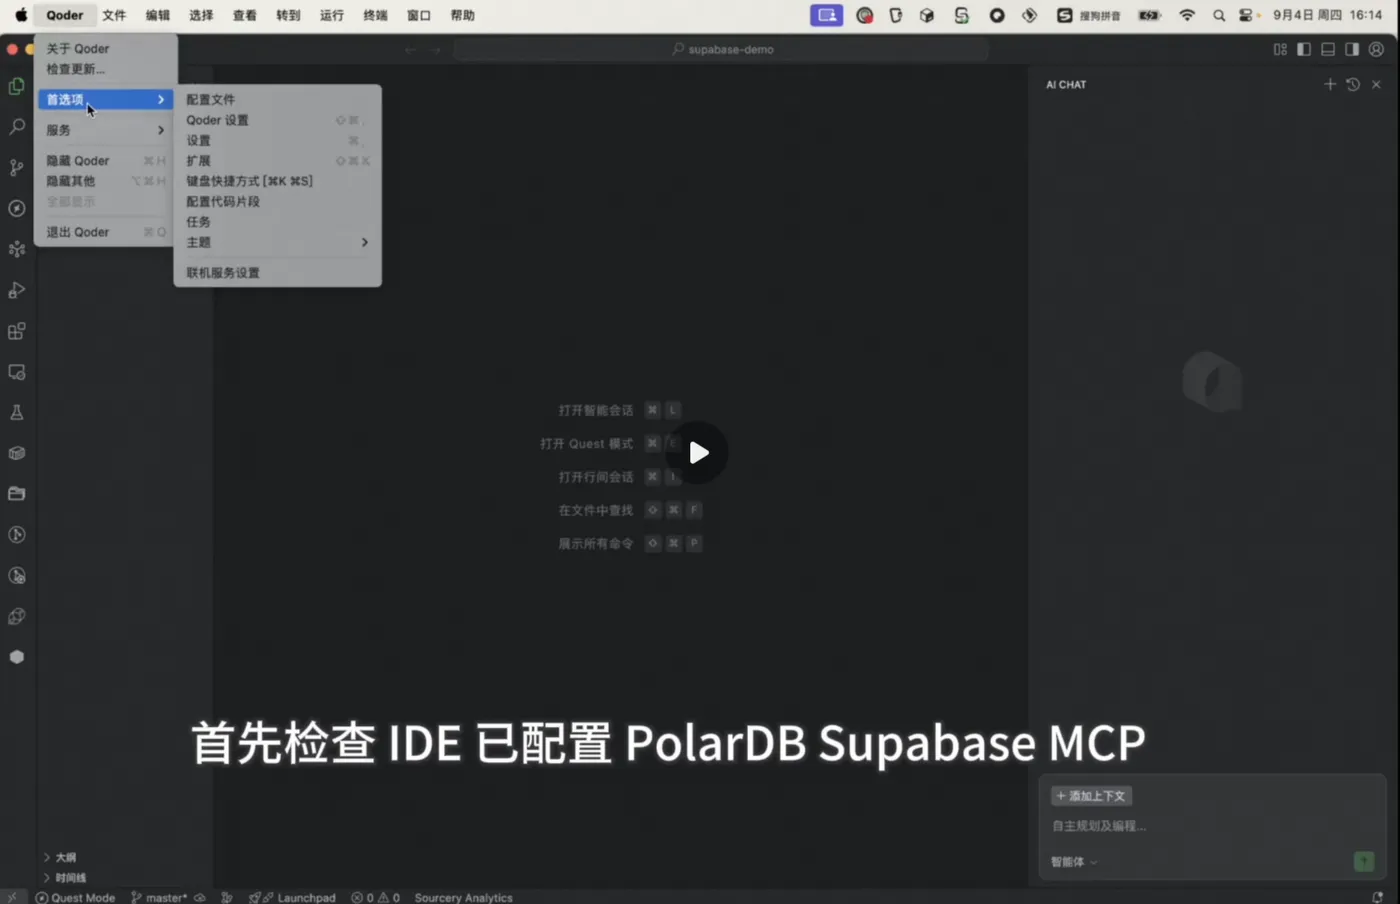Open the Search view in activity bar

(17, 127)
